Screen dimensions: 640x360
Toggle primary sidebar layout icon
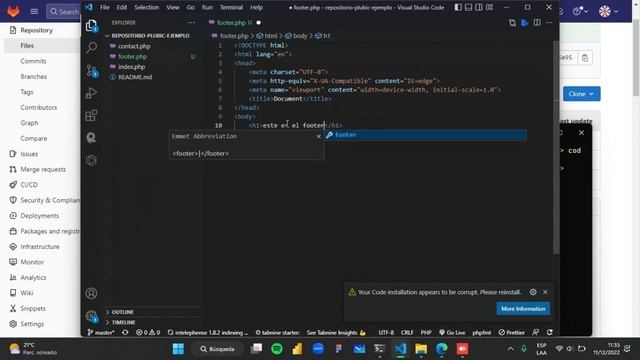pyautogui.click(x=458, y=7)
